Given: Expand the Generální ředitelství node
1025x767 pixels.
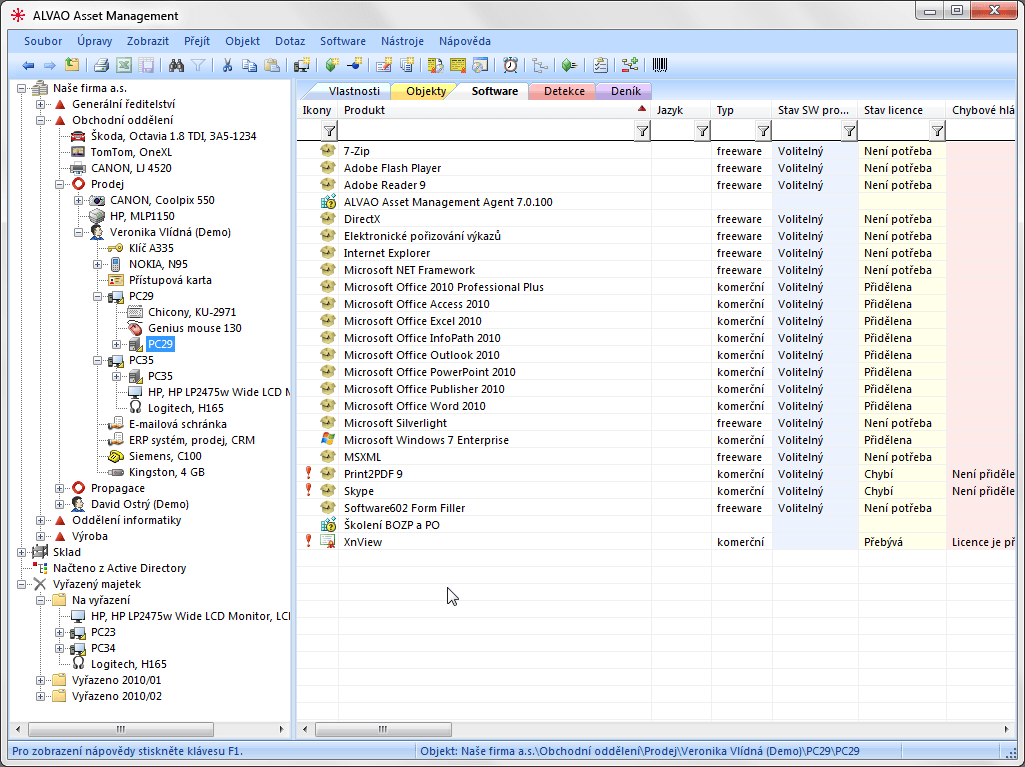Looking at the screenshot, I should click(x=41, y=105).
